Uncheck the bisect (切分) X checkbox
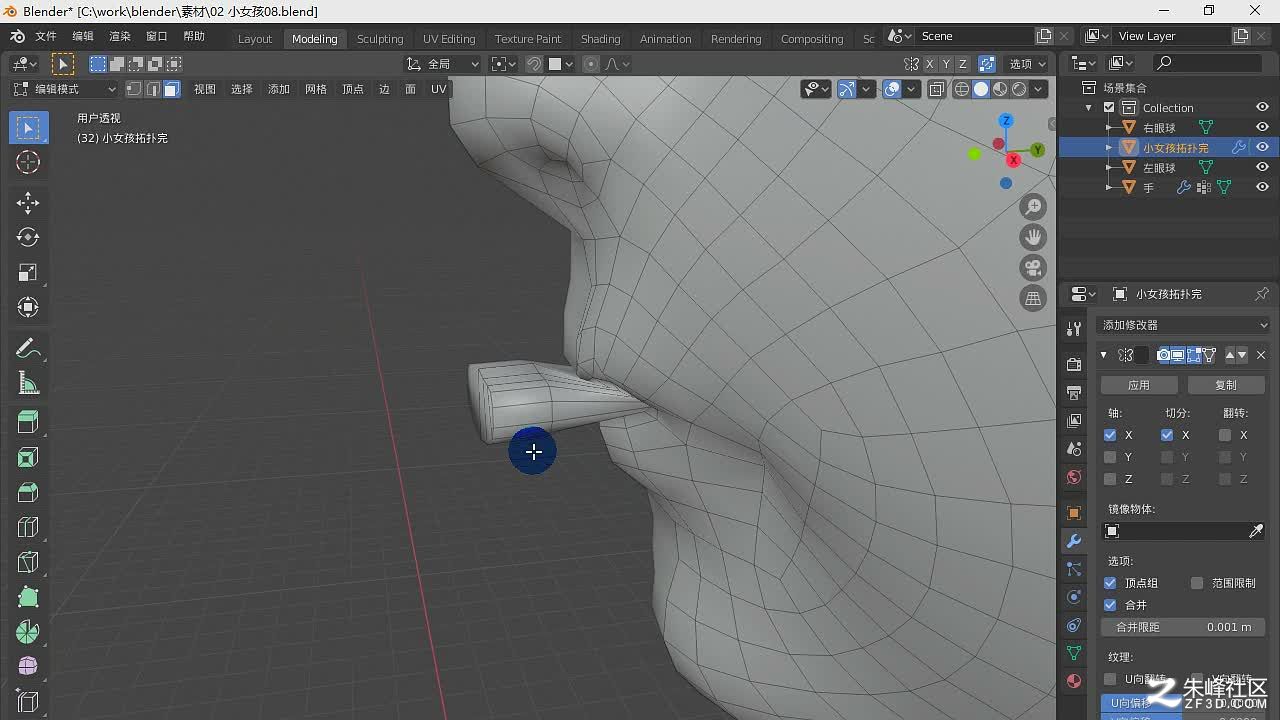 coord(1167,435)
